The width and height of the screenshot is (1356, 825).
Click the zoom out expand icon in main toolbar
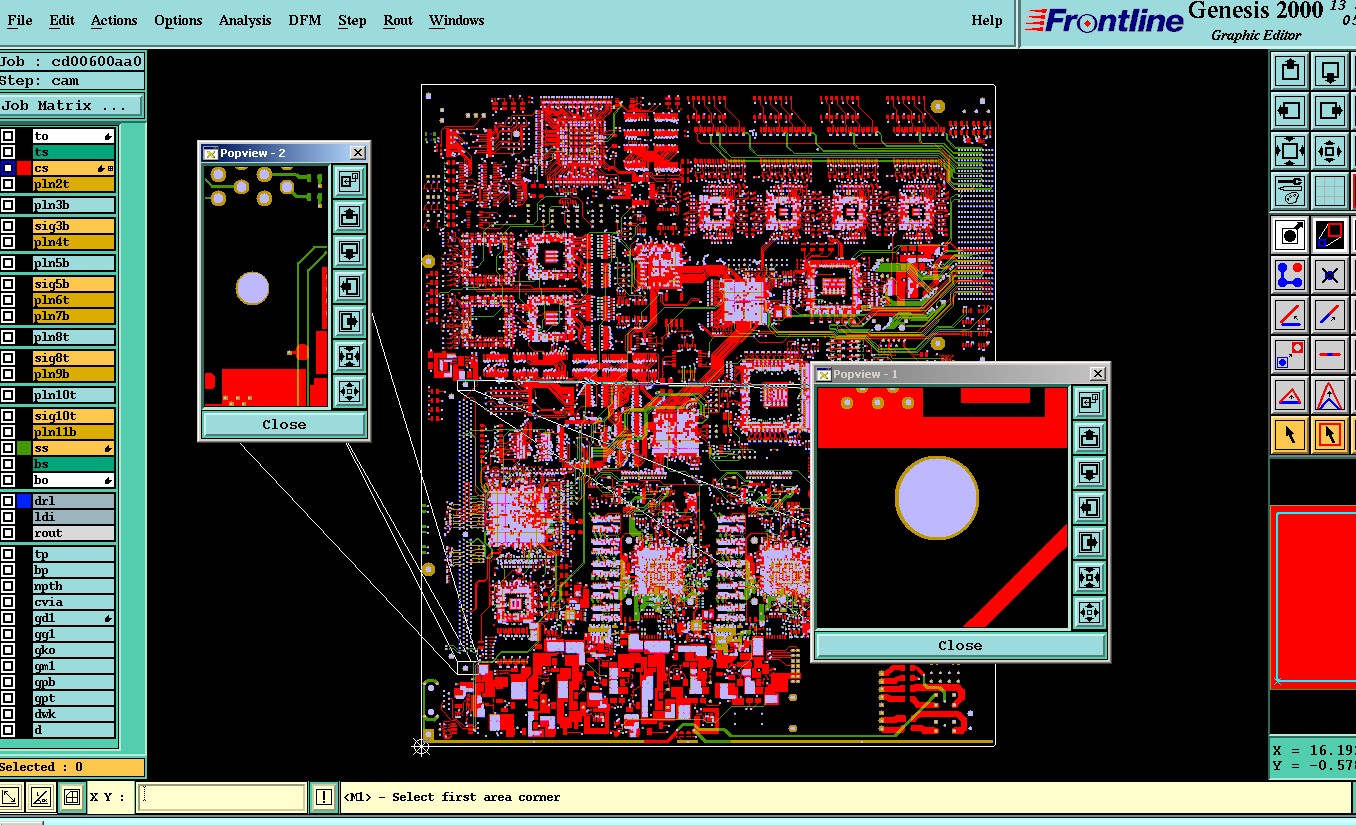[x=1290, y=151]
